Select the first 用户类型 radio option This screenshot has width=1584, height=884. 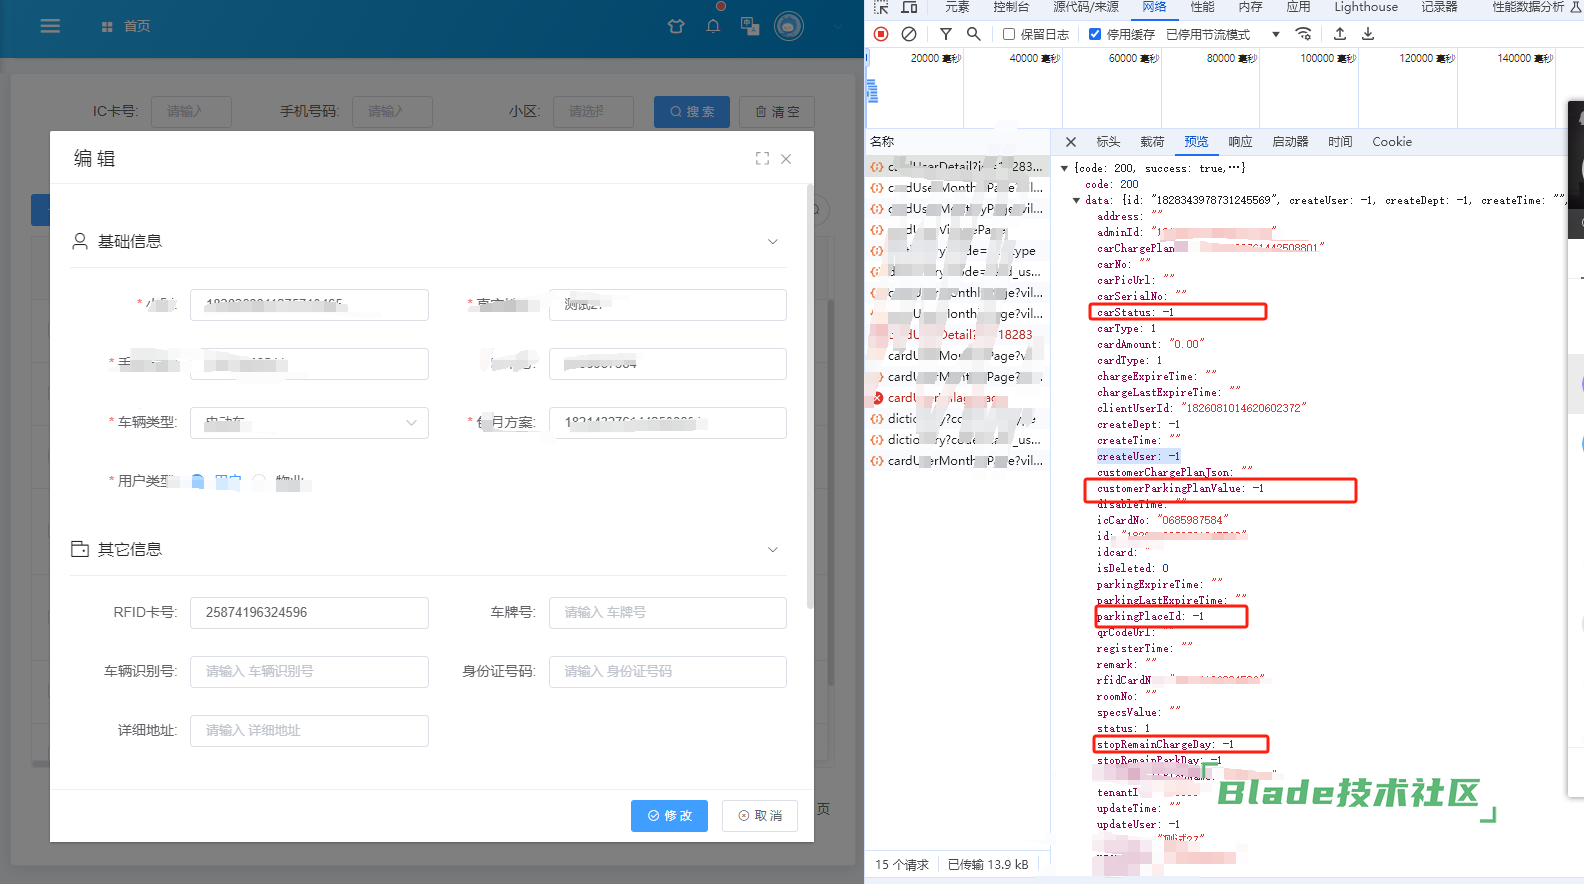198,481
